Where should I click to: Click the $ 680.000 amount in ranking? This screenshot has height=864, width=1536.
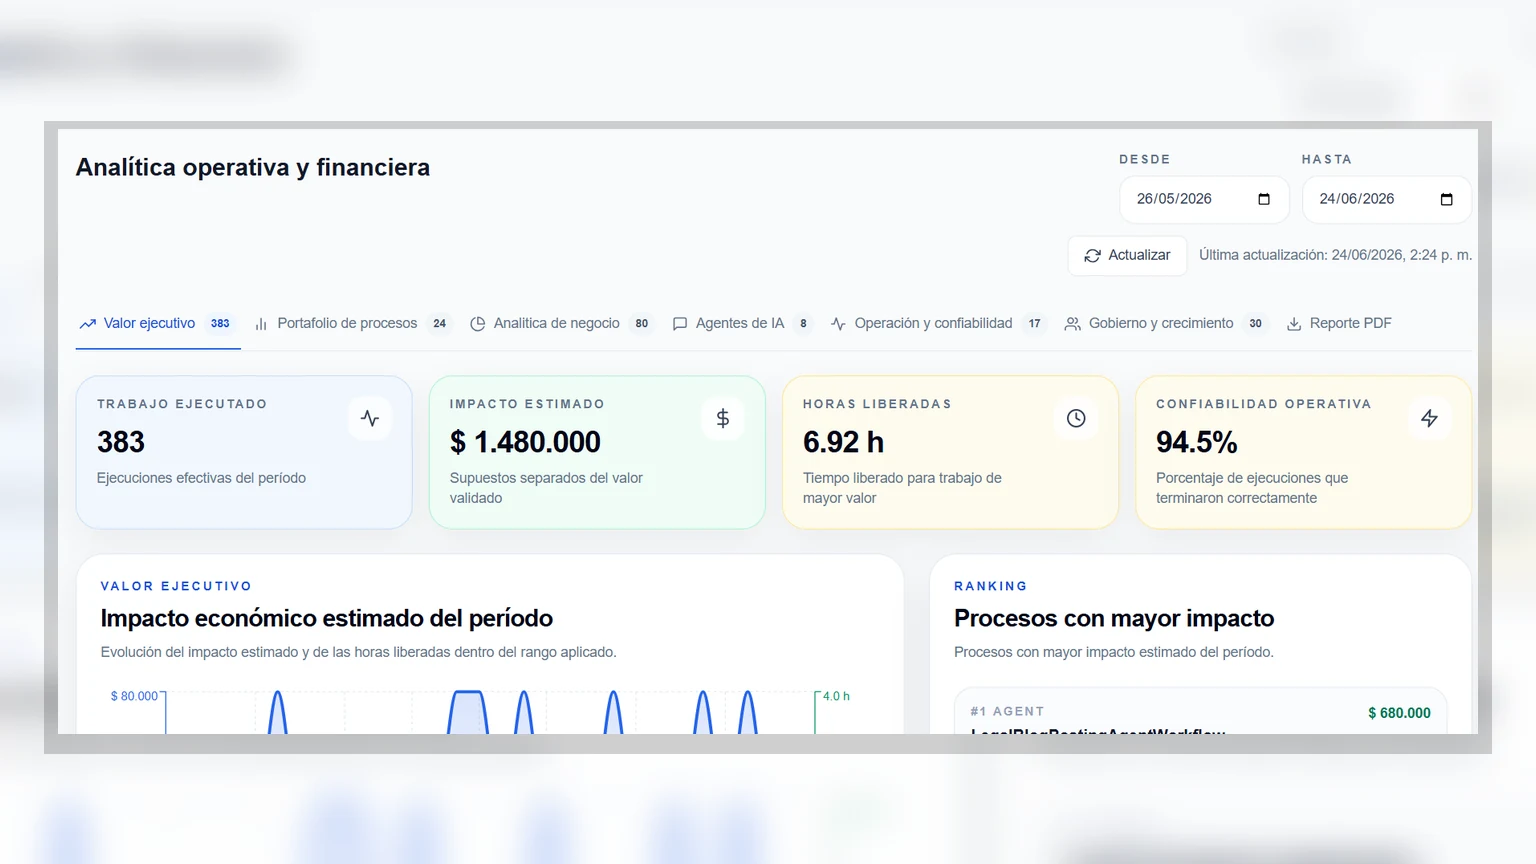1399,713
